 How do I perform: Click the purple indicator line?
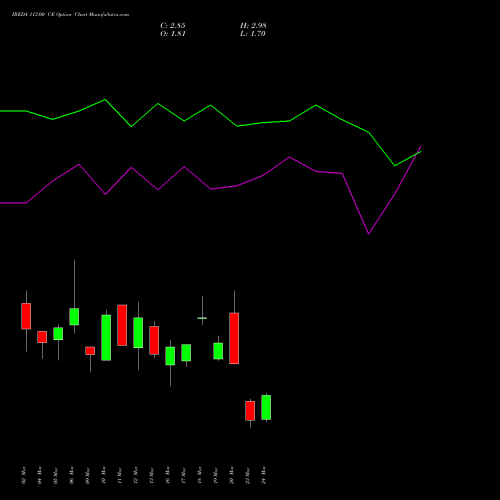pos(210,189)
